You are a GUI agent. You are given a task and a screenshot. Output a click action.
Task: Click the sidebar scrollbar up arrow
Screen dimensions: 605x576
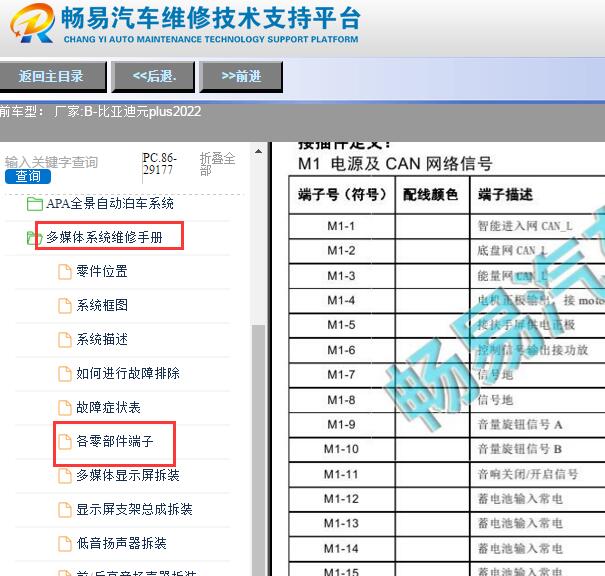pyautogui.click(x=259, y=152)
